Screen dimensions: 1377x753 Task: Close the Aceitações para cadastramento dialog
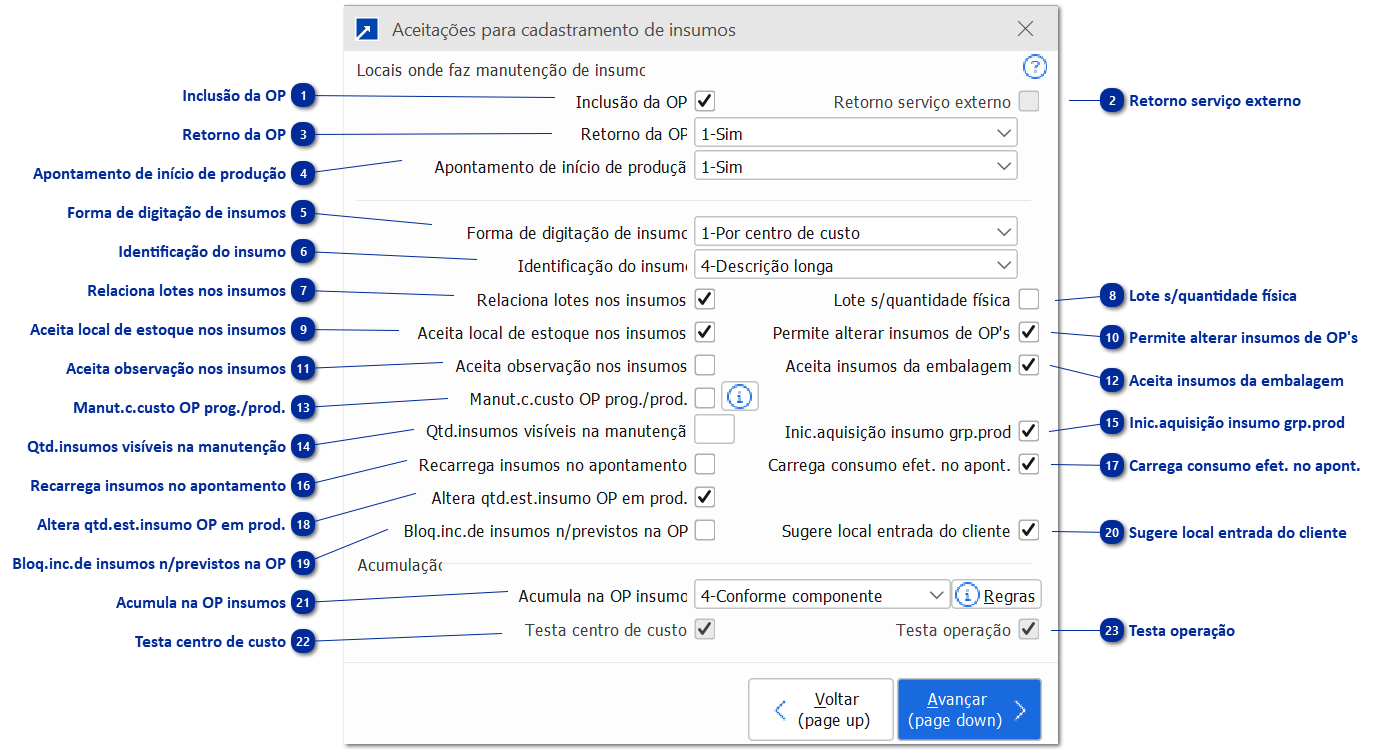click(x=1025, y=29)
